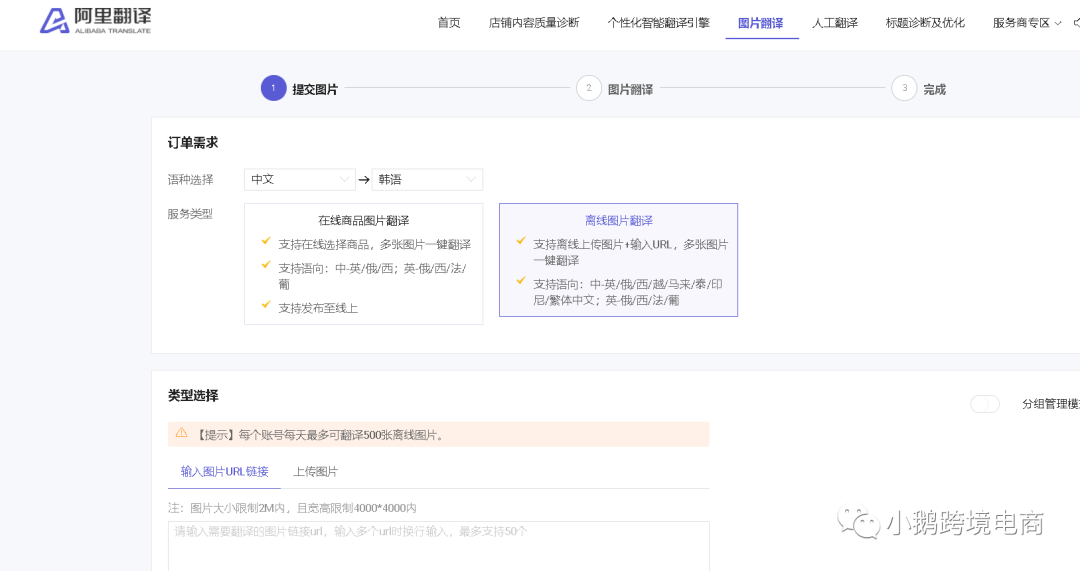Open 店铺内容质量诊断 in top navigation
This screenshot has width=1080, height=571.
(x=534, y=23)
